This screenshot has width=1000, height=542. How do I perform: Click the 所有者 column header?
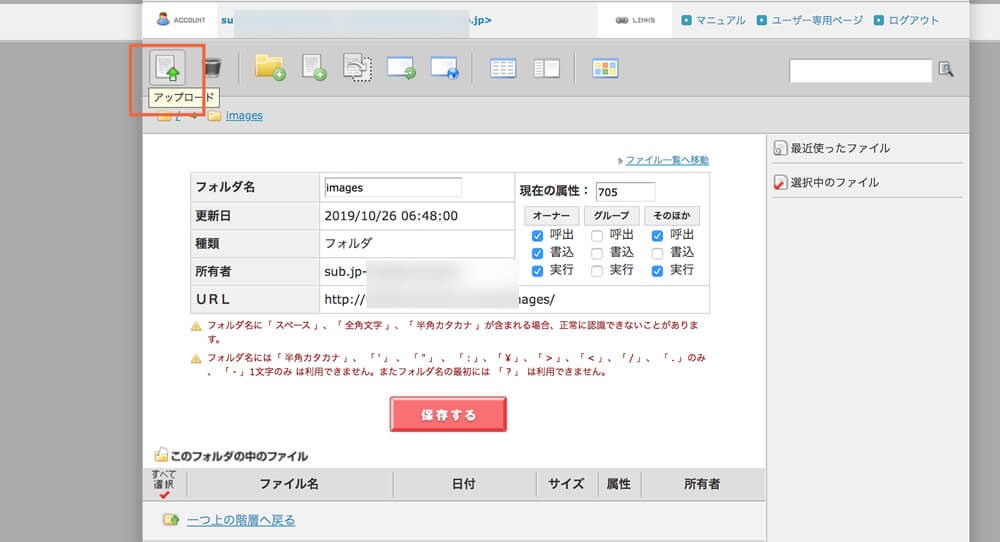click(x=702, y=484)
